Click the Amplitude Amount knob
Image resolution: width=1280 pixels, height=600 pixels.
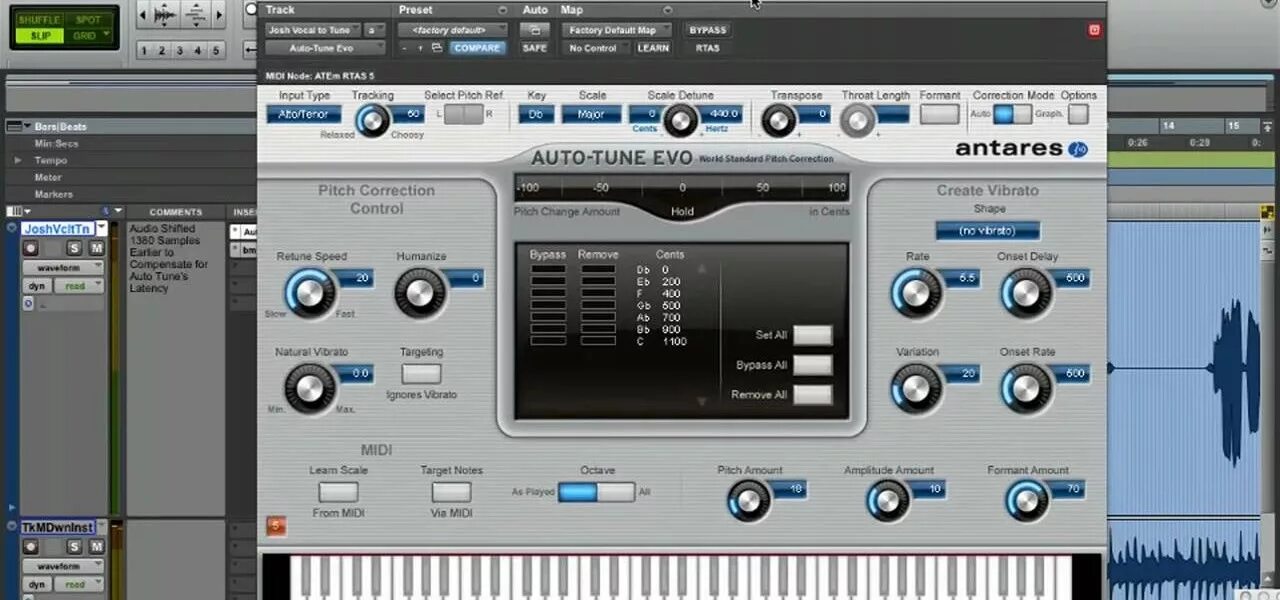coord(887,500)
